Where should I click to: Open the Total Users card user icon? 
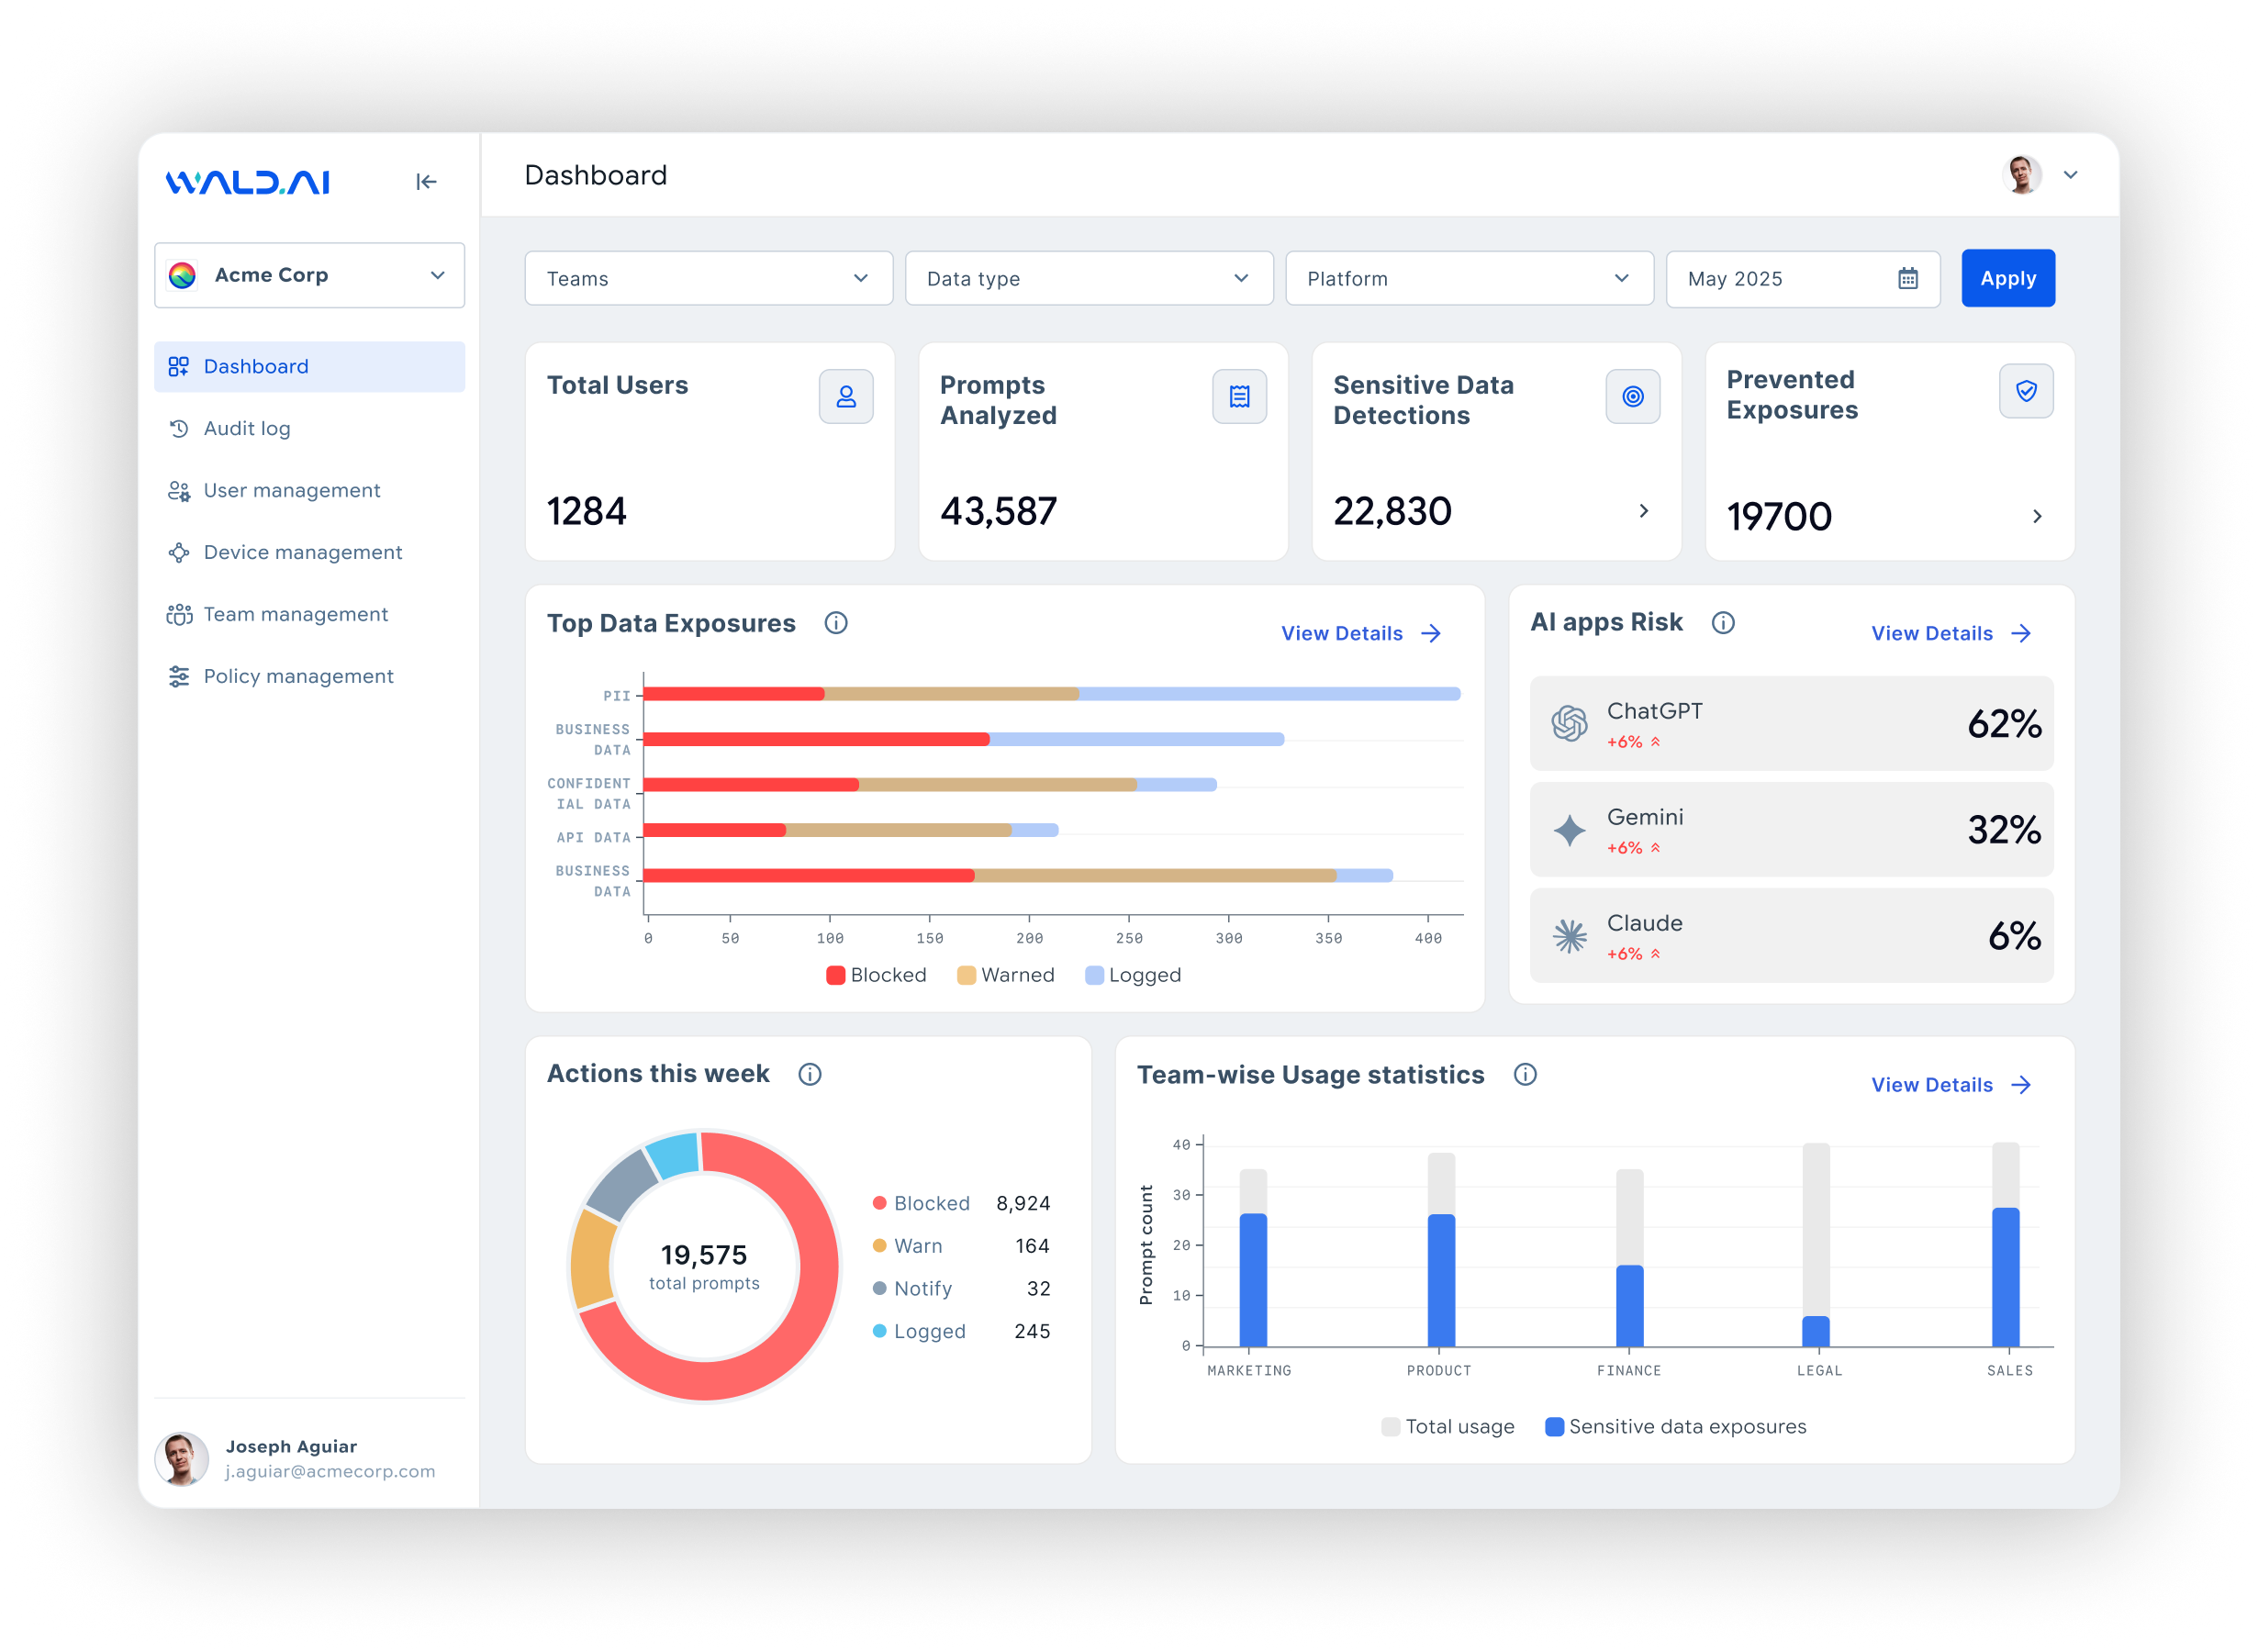[x=845, y=396]
